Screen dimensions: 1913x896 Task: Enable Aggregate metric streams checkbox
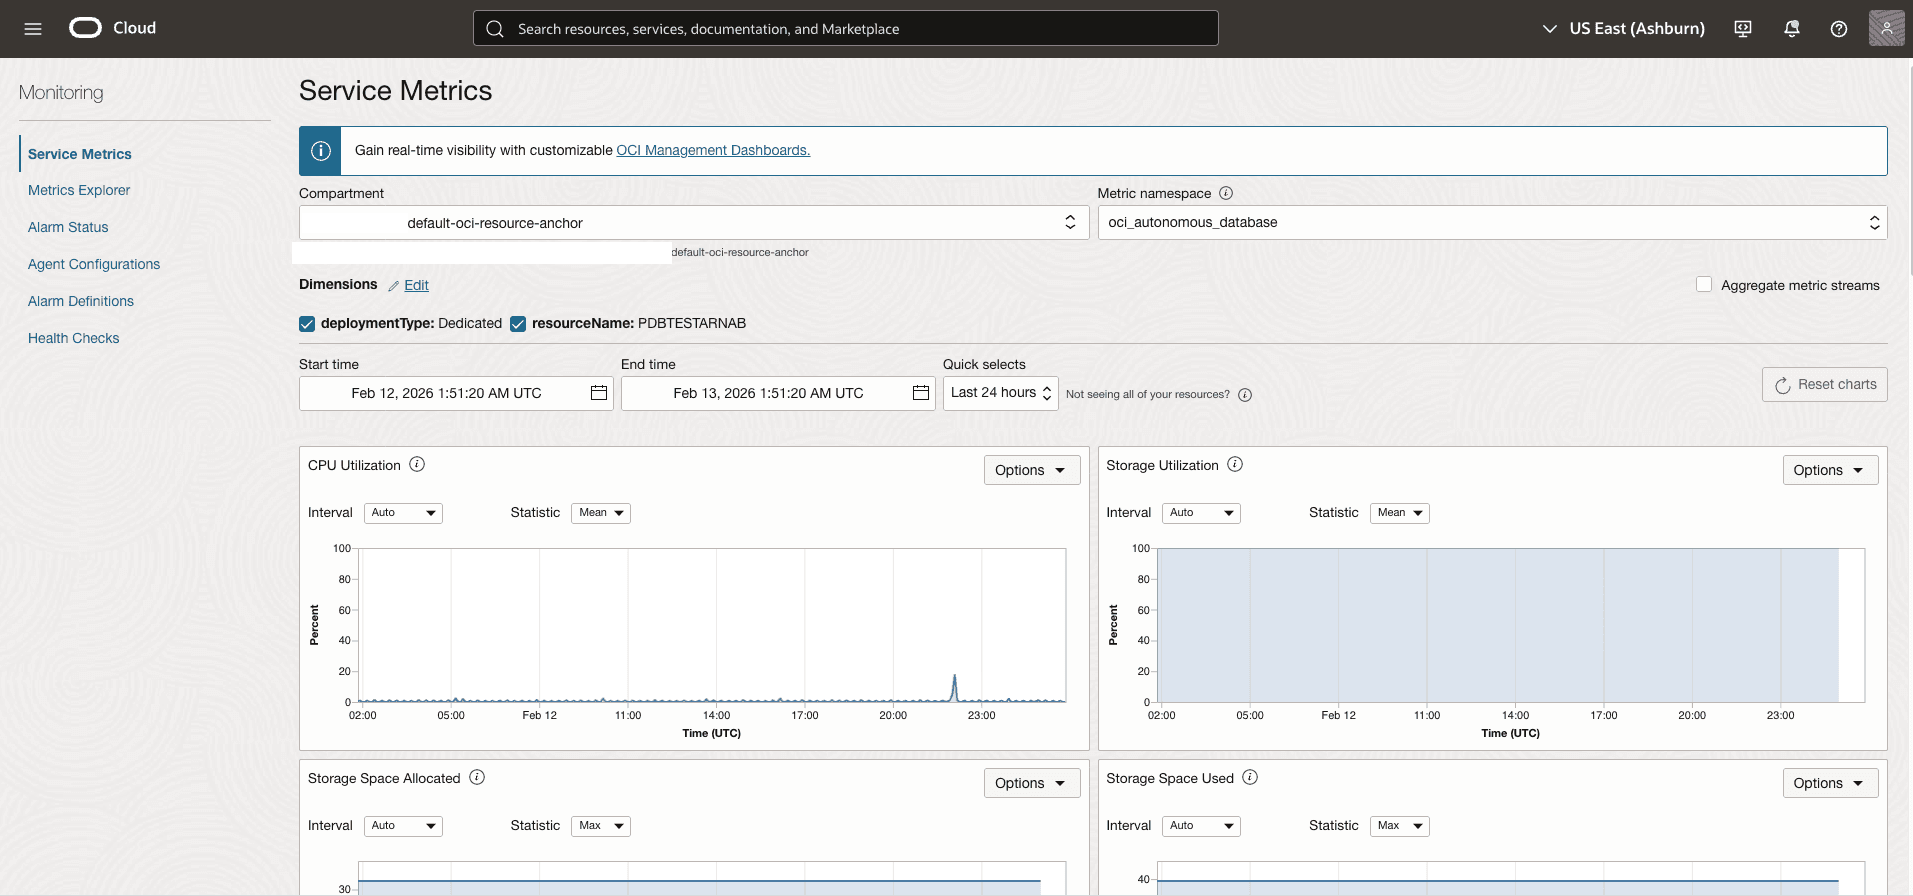tap(1704, 285)
